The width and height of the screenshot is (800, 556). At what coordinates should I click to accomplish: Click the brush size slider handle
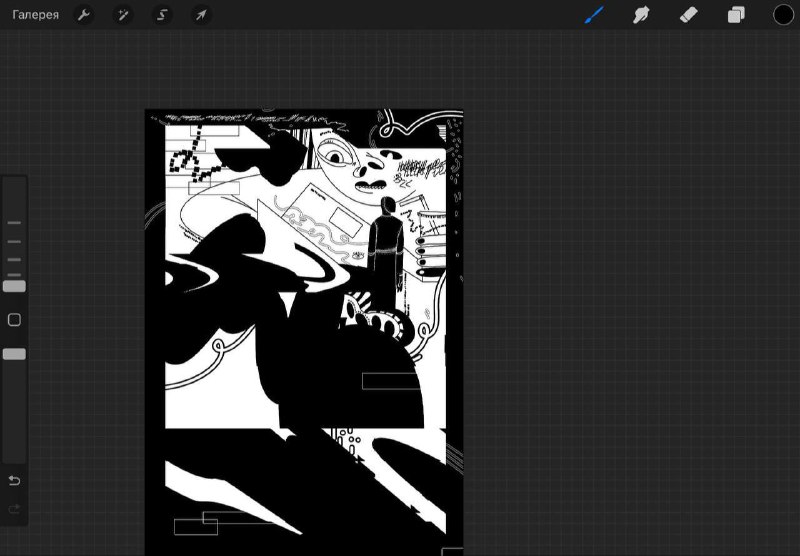click(x=14, y=286)
